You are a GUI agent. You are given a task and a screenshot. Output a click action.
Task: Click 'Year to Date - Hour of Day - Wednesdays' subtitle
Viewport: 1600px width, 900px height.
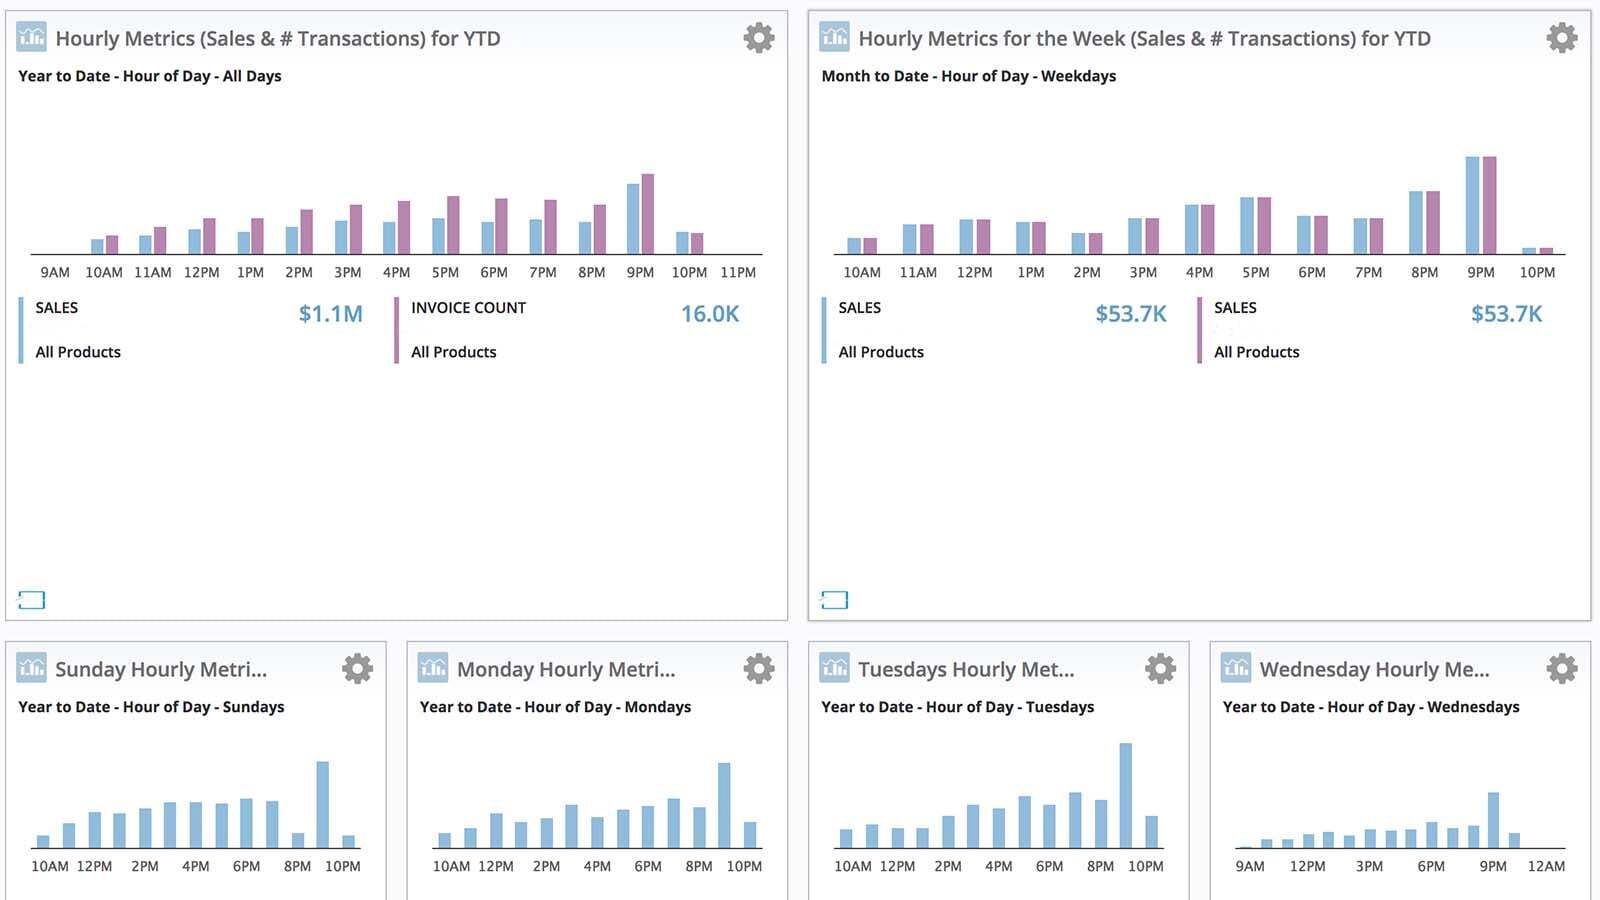tap(1371, 707)
